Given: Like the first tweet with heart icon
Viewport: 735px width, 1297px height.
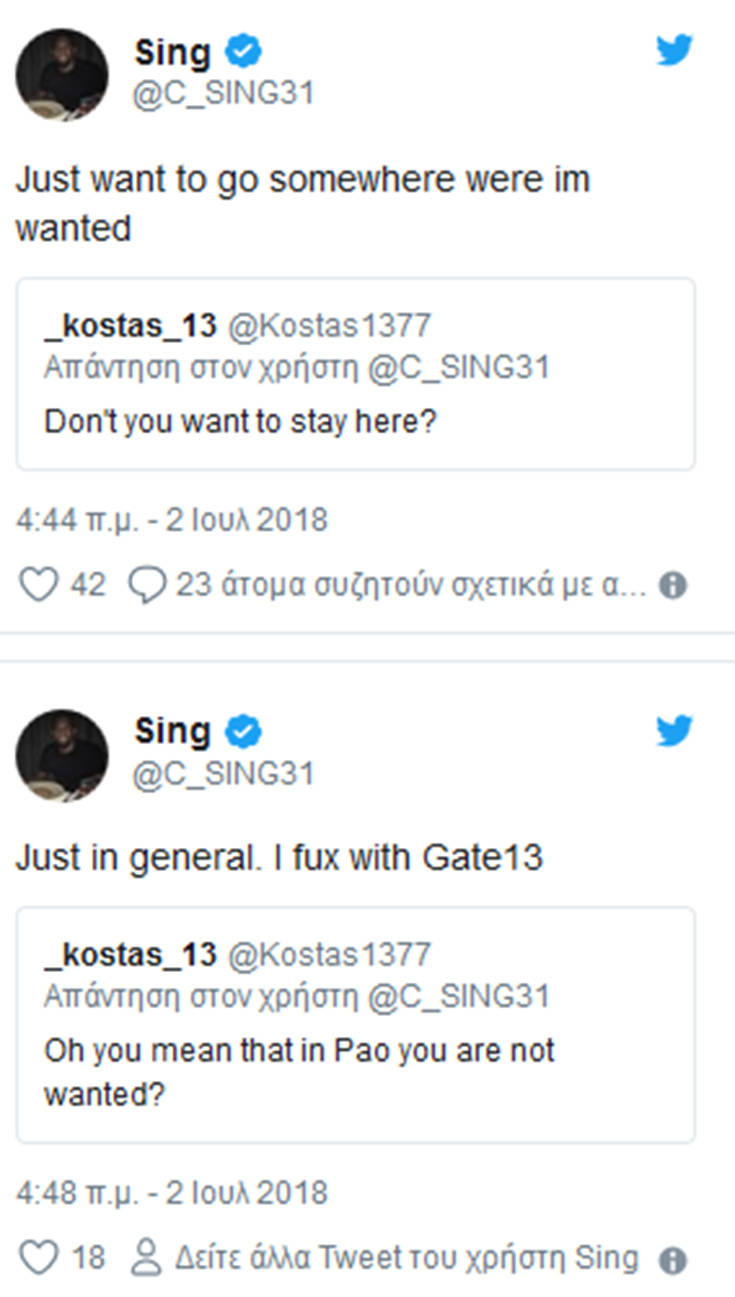Looking at the screenshot, I should [x=39, y=585].
